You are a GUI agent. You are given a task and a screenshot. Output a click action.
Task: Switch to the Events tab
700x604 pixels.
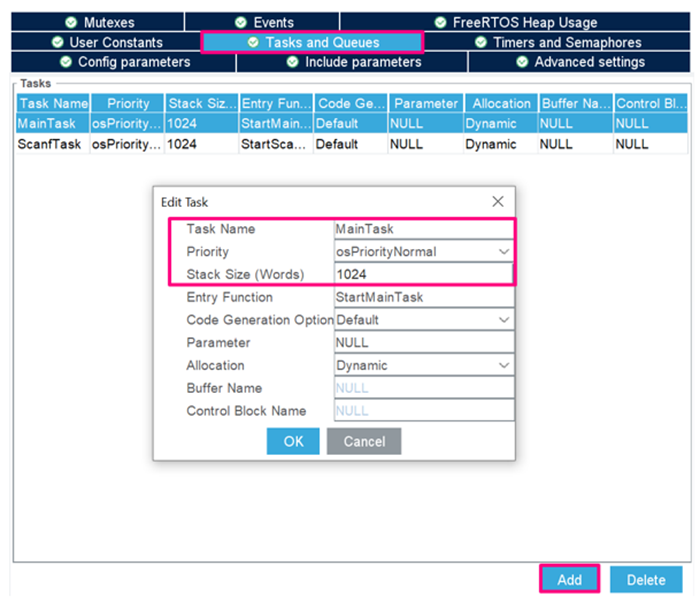click(x=263, y=22)
